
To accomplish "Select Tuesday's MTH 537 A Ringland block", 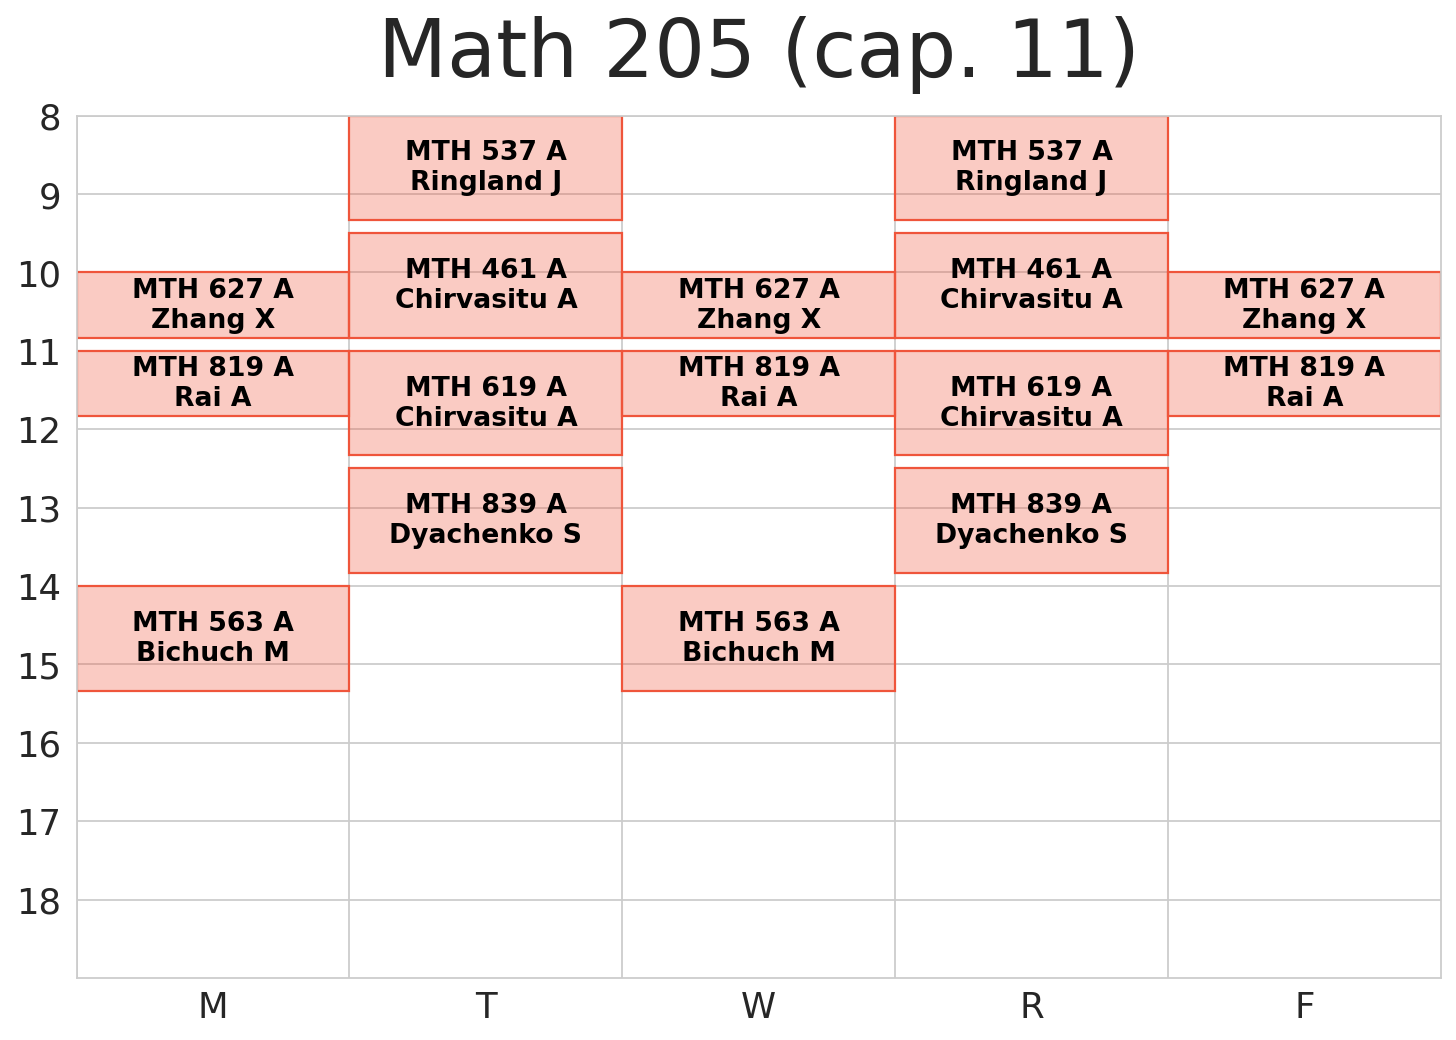I will pyautogui.click(x=485, y=167).
